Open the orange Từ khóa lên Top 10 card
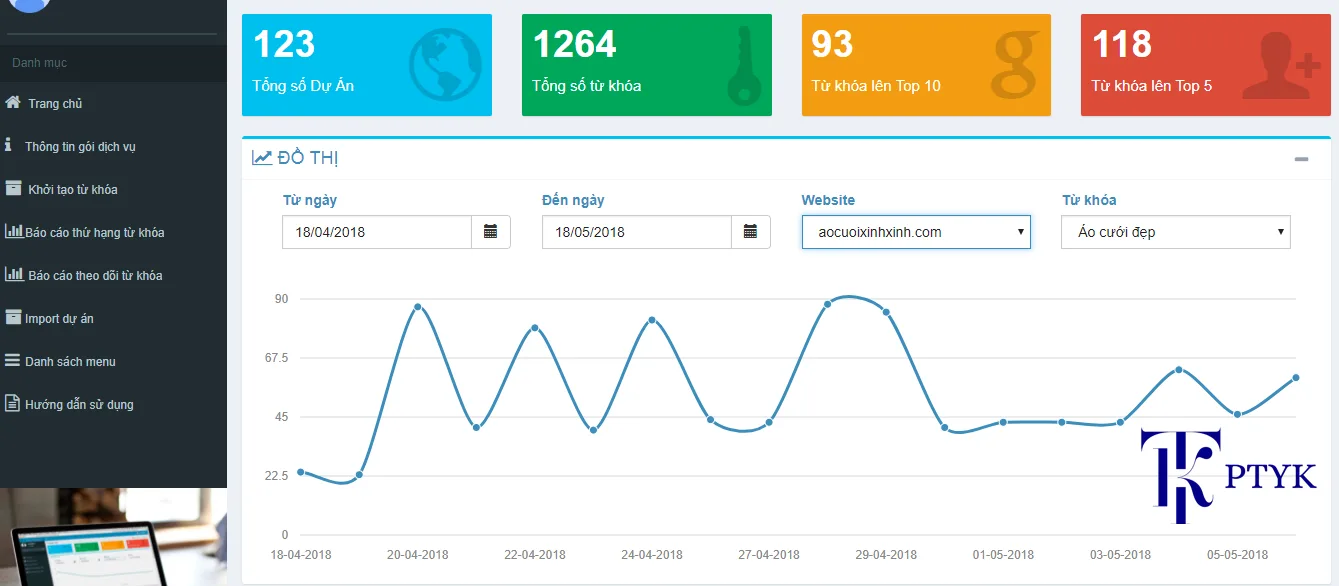Image resolution: width=1339 pixels, height=586 pixels. pos(926,65)
